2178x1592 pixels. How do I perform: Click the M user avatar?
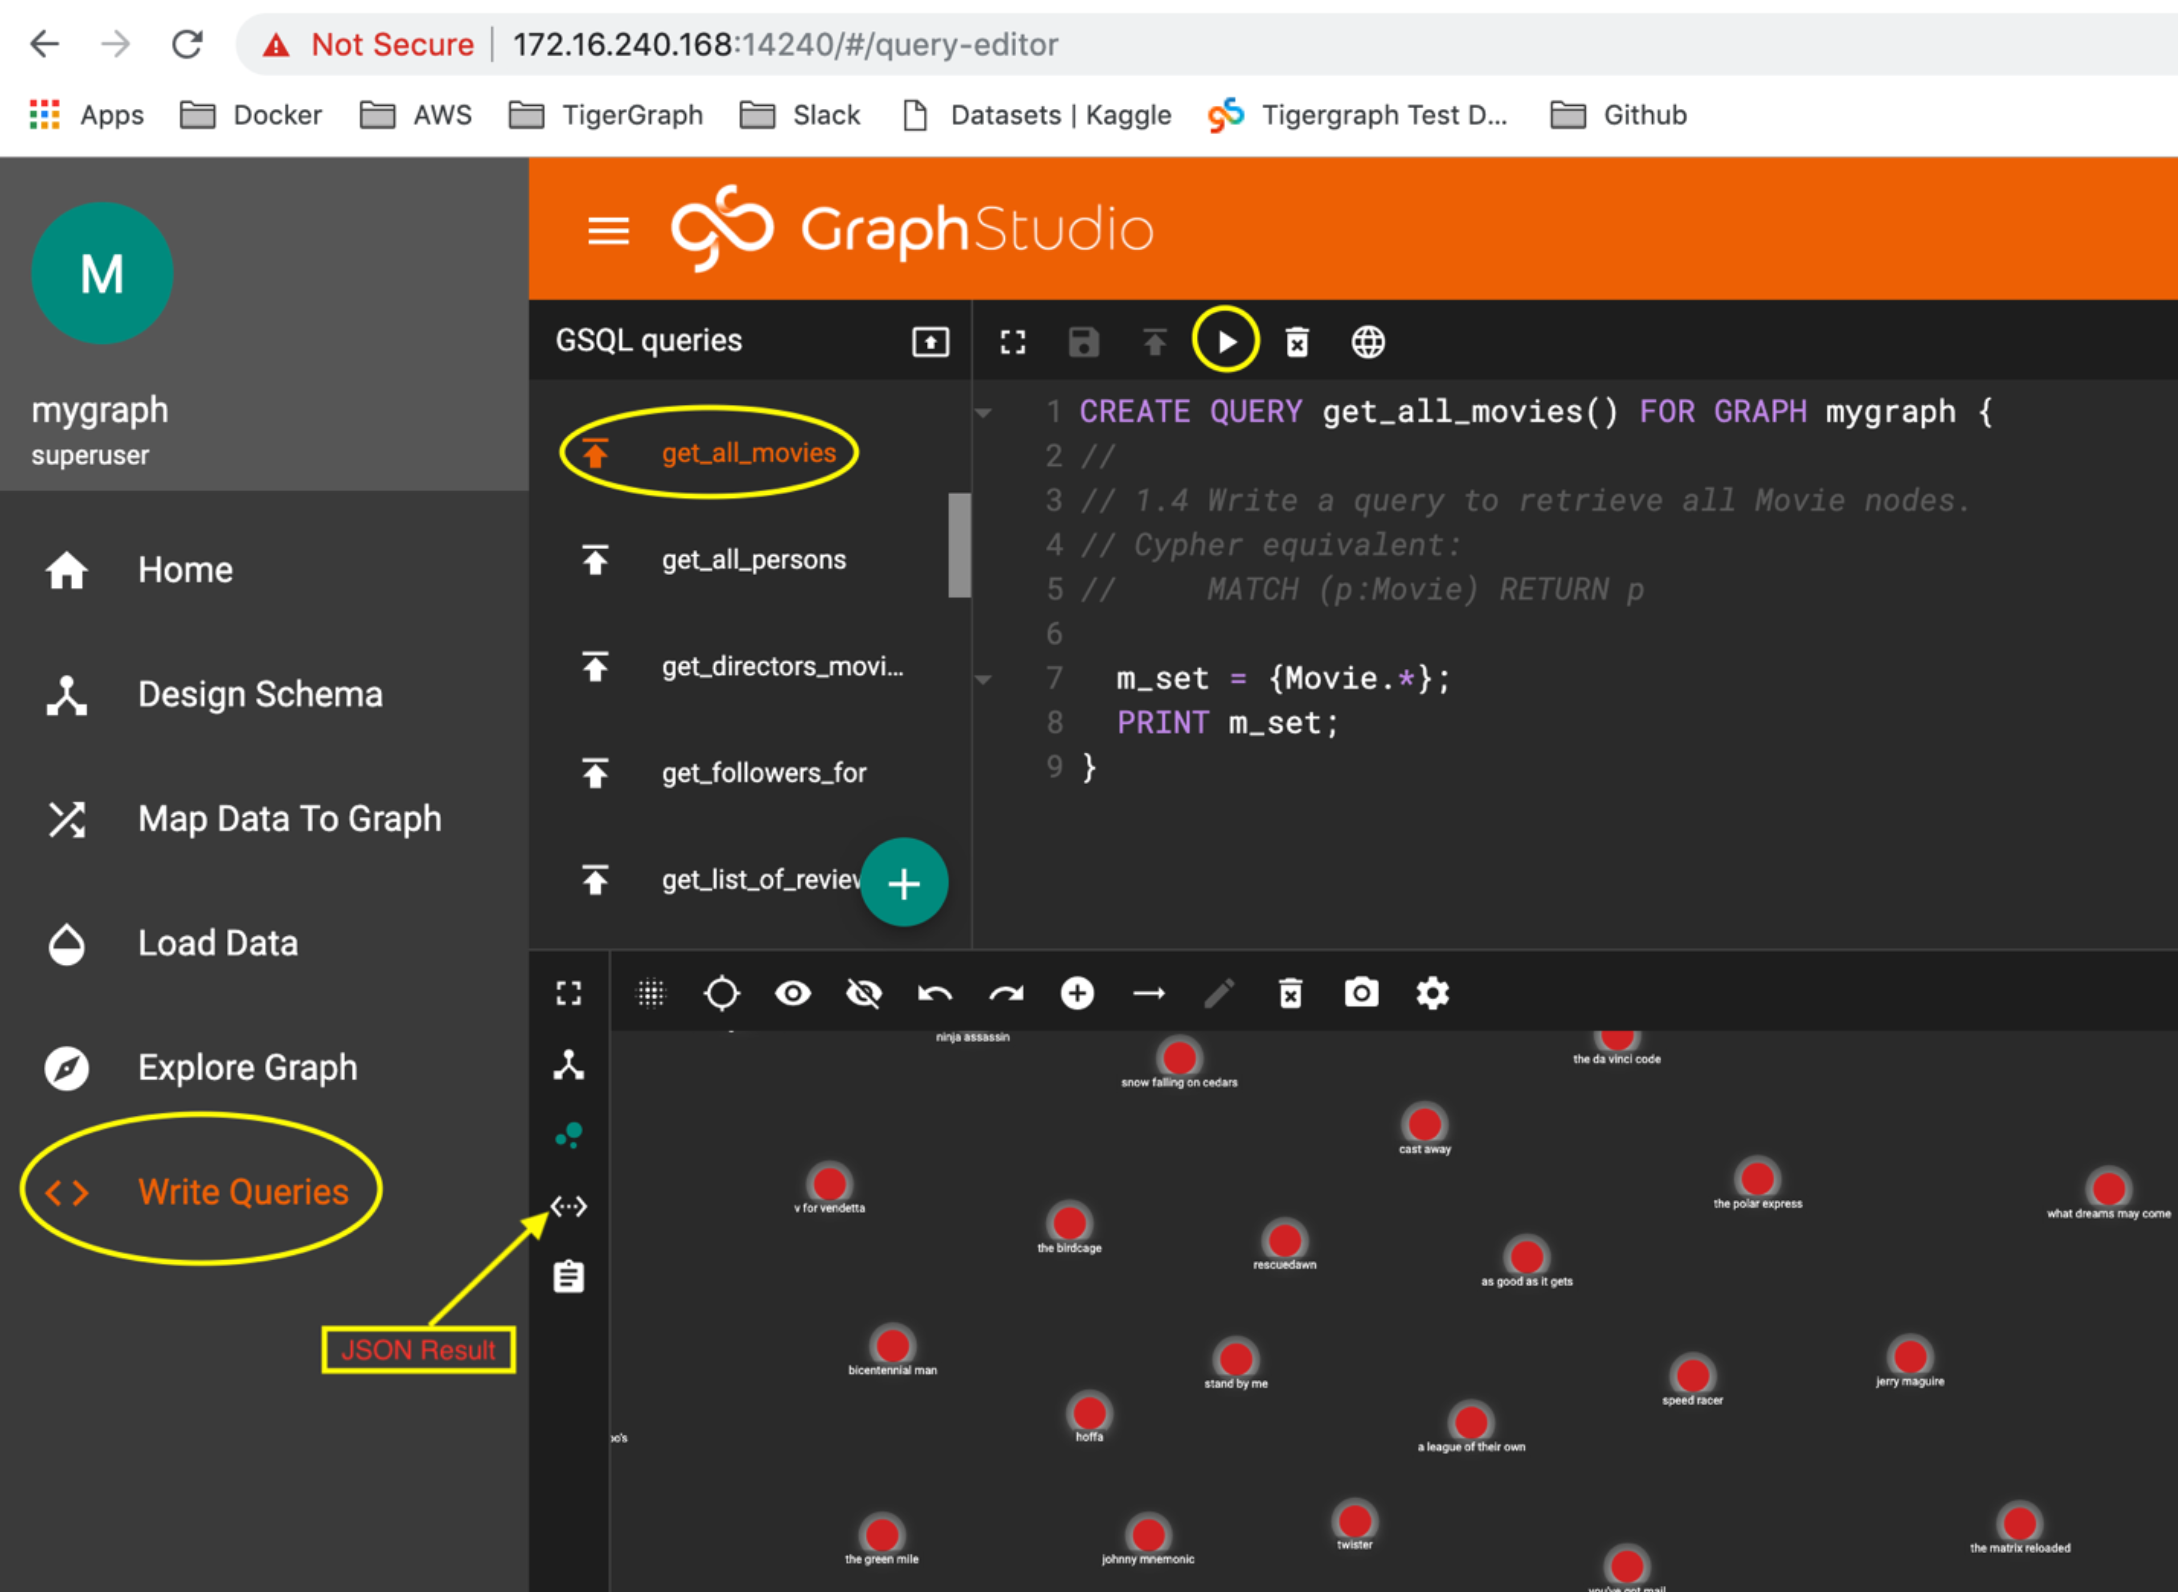pos(102,273)
